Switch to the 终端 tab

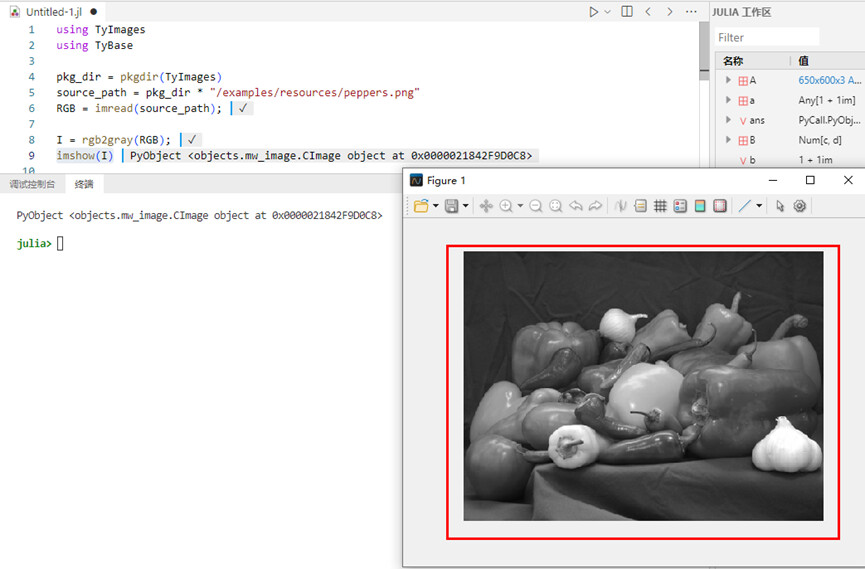tap(84, 184)
